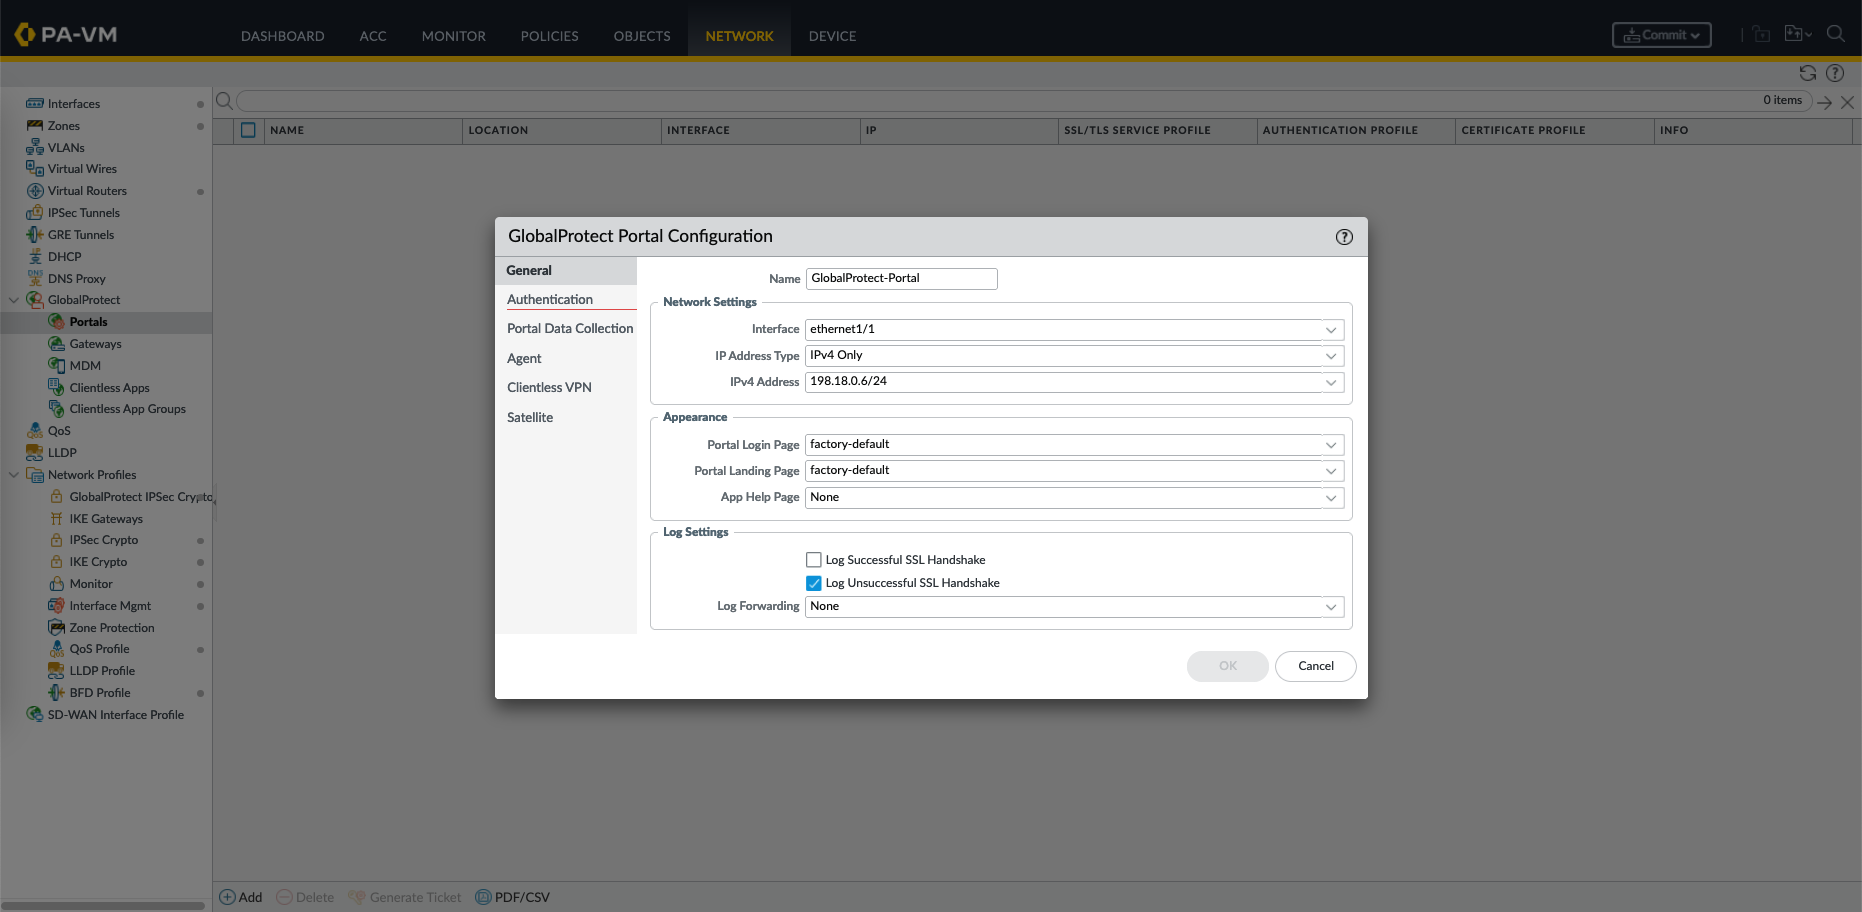This screenshot has height=912, width=1862.
Task: Open Gateways under GlobalProtect in sidebar
Action: tap(95, 344)
